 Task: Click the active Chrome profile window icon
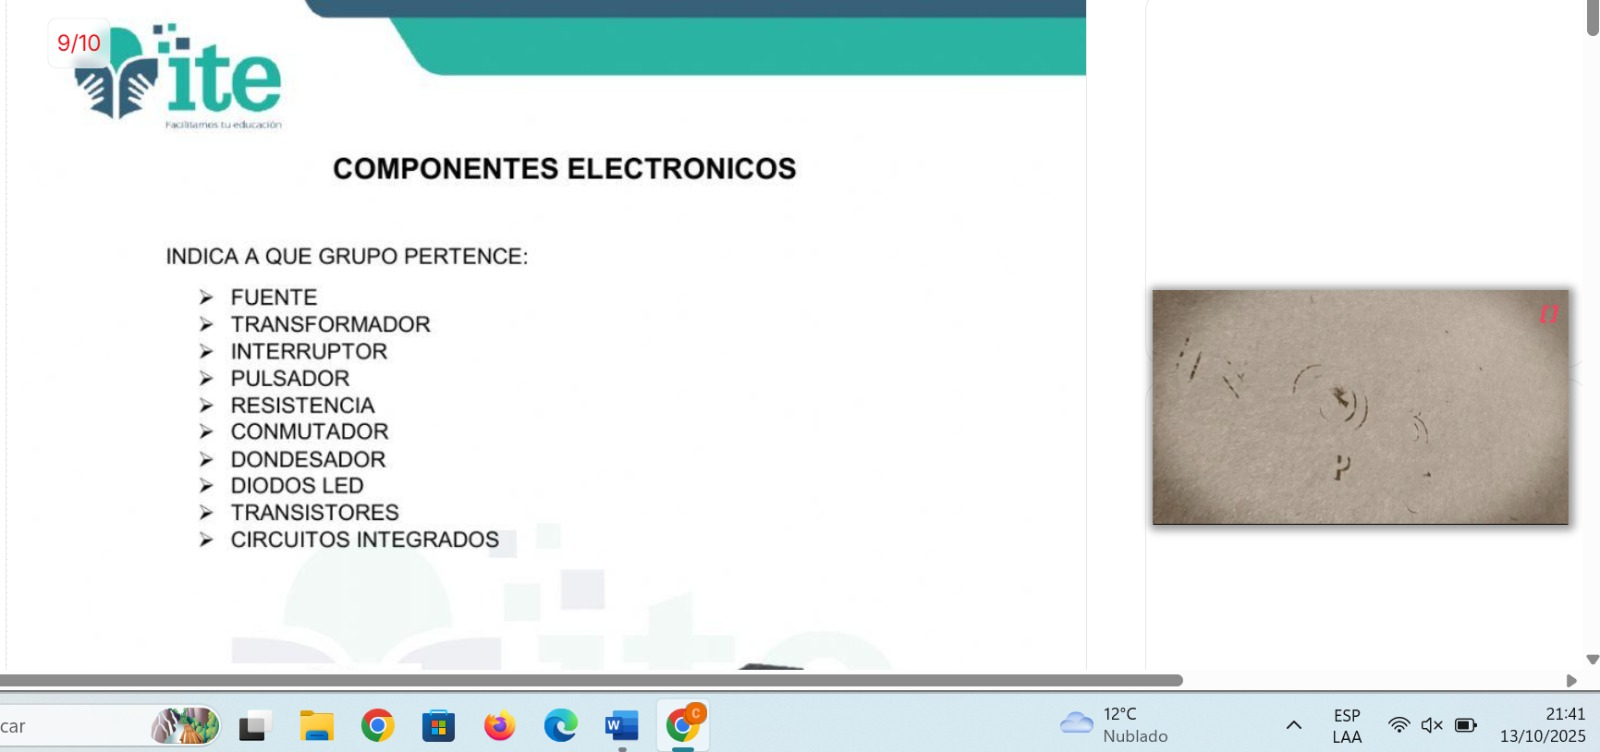tap(683, 725)
